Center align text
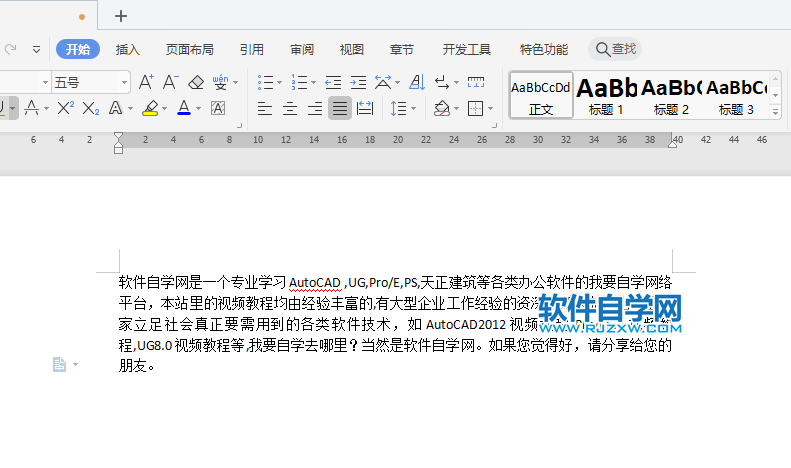The height and width of the screenshot is (468, 791). pos(290,108)
